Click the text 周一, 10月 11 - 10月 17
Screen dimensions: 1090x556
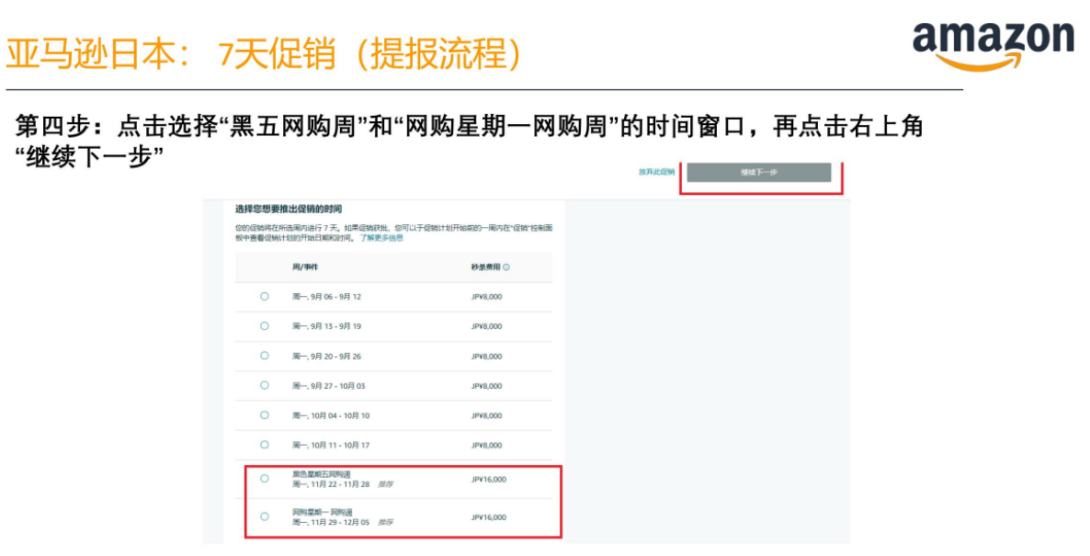point(331,445)
